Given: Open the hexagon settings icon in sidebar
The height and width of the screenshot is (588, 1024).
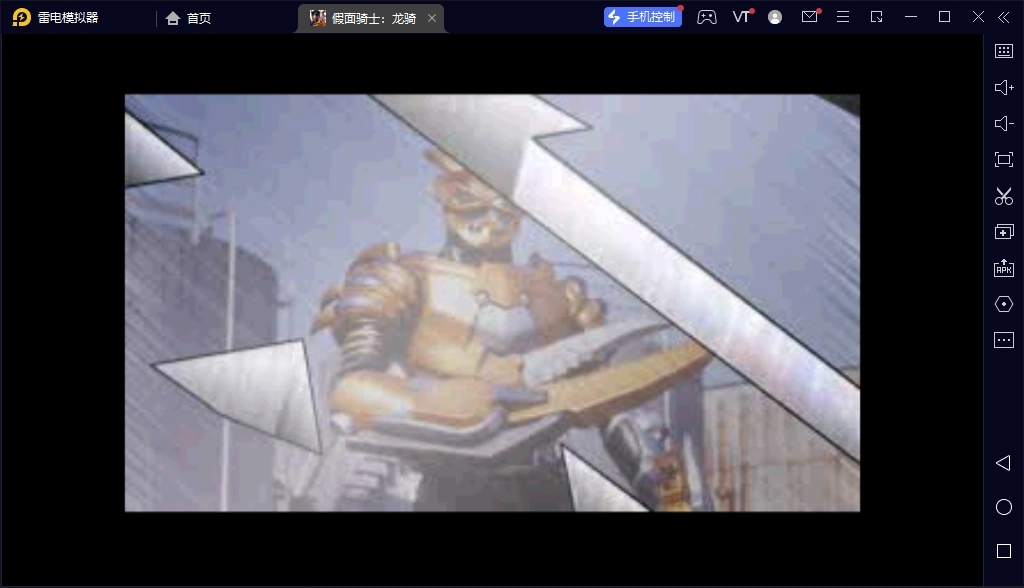Looking at the screenshot, I should pyautogui.click(x=1004, y=304).
